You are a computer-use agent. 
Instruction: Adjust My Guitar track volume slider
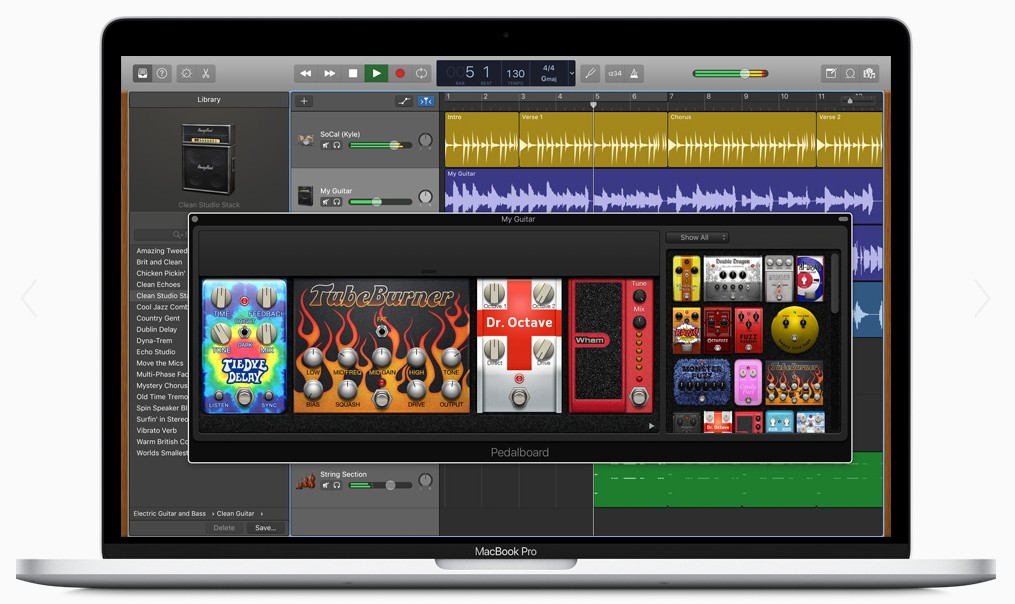click(x=381, y=202)
